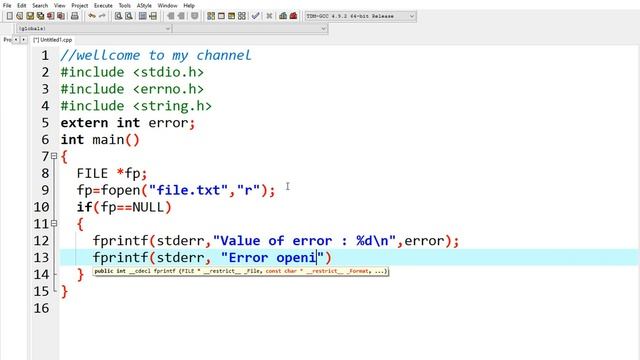This screenshot has width=640, height=360.
Task: Click the red Delete profiling information icon
Action: (x=293, y=16)
